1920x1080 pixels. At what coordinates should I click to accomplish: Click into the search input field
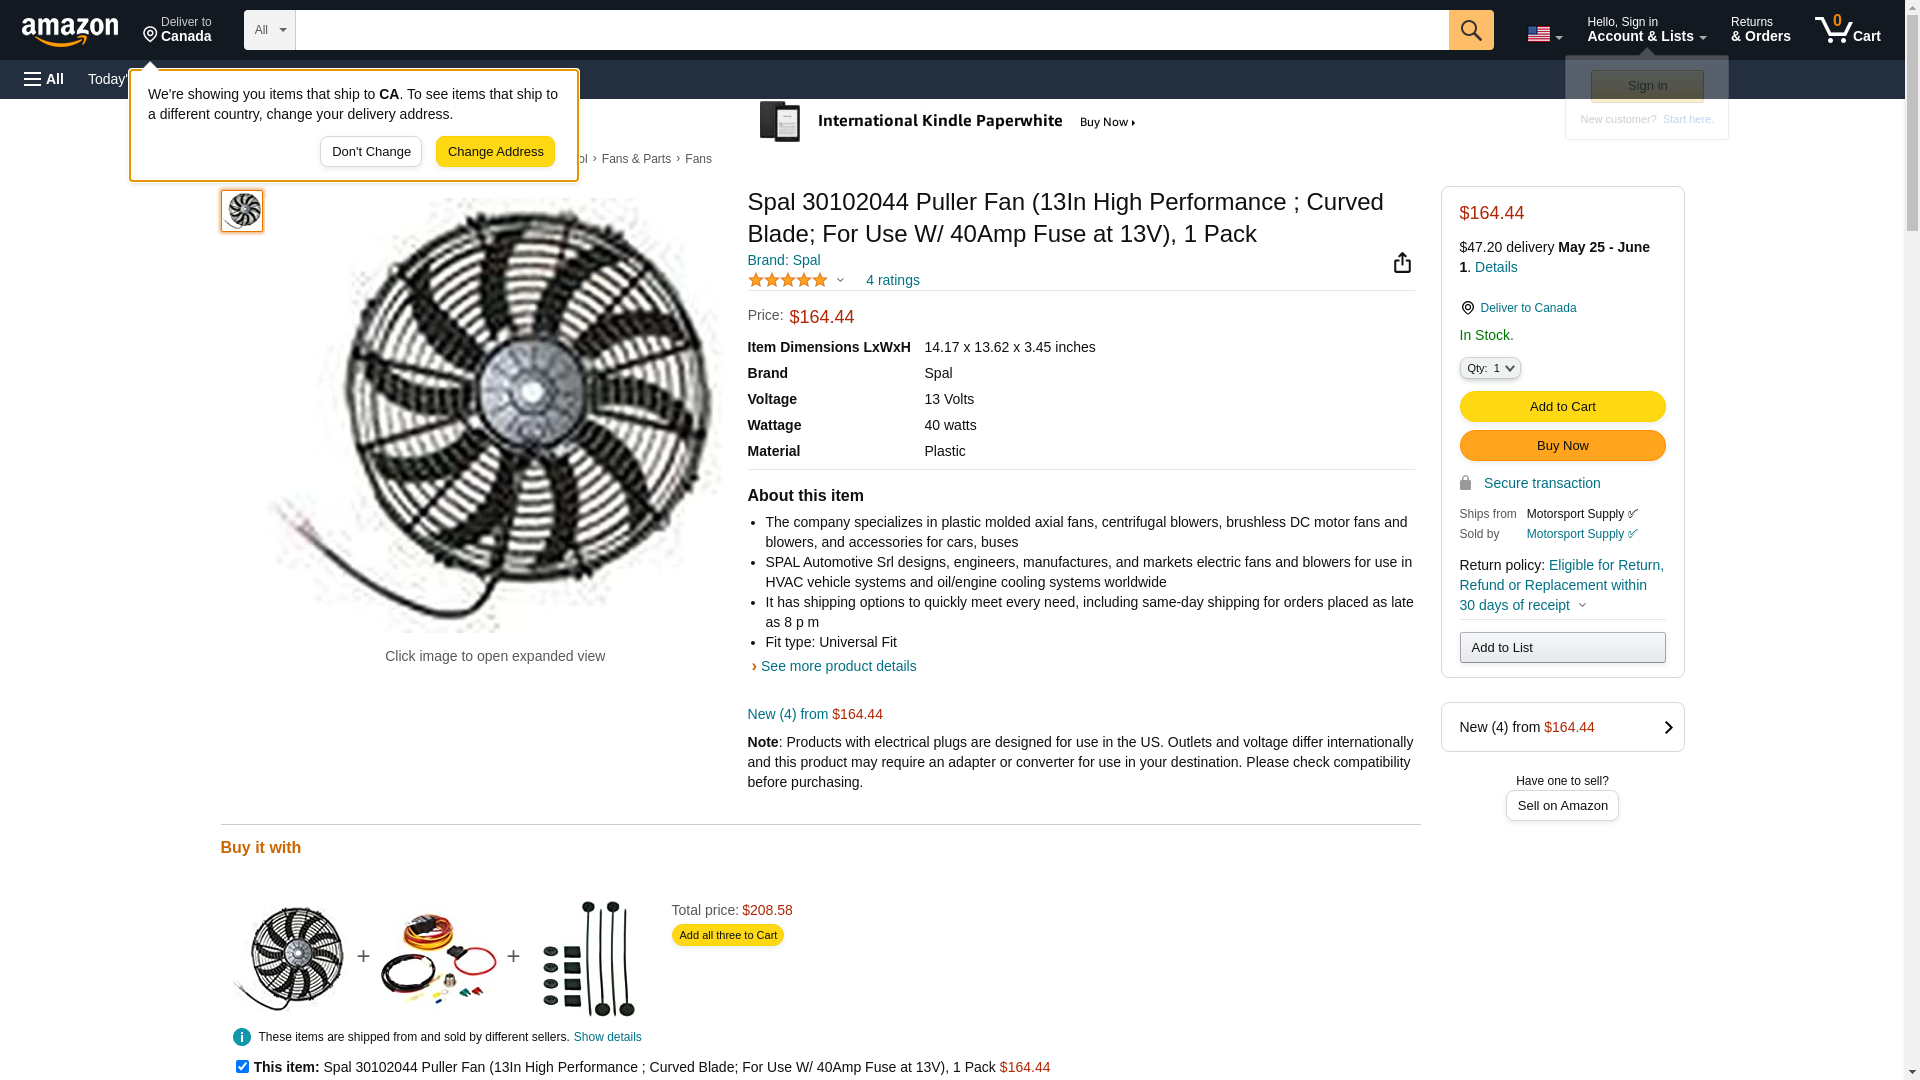pyautogui.click(x=870, y=30)
